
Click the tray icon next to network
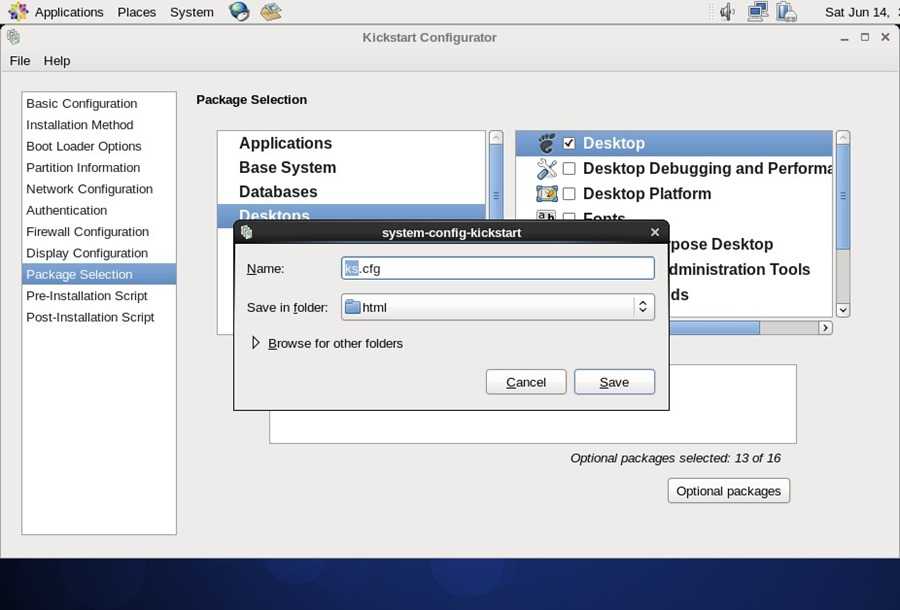click(x=786, y=11)
